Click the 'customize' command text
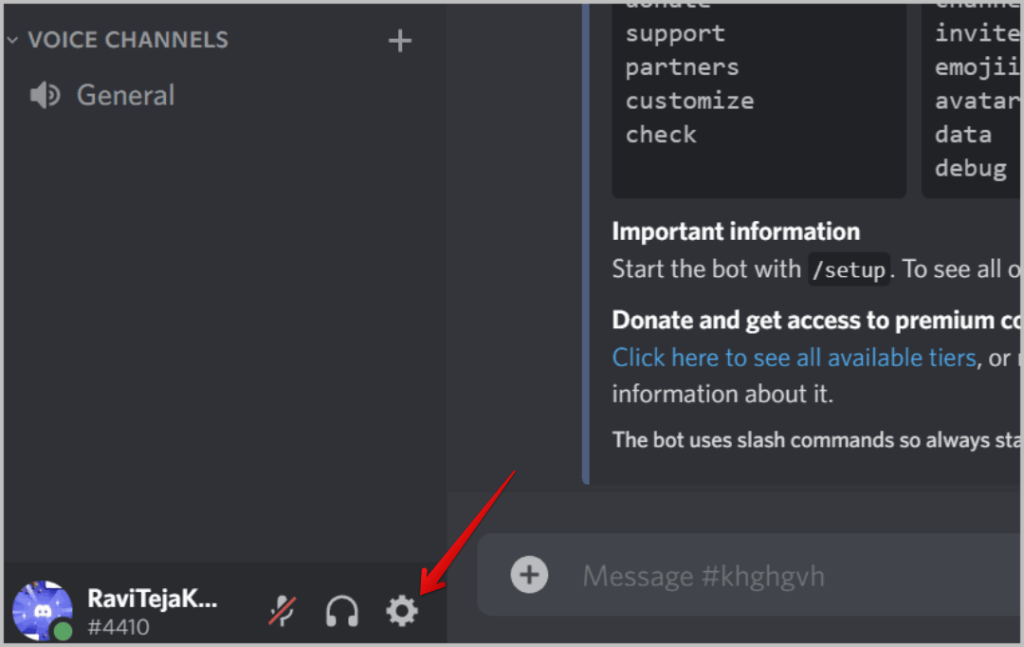1024x647 pixels. [x=690, y=101]
